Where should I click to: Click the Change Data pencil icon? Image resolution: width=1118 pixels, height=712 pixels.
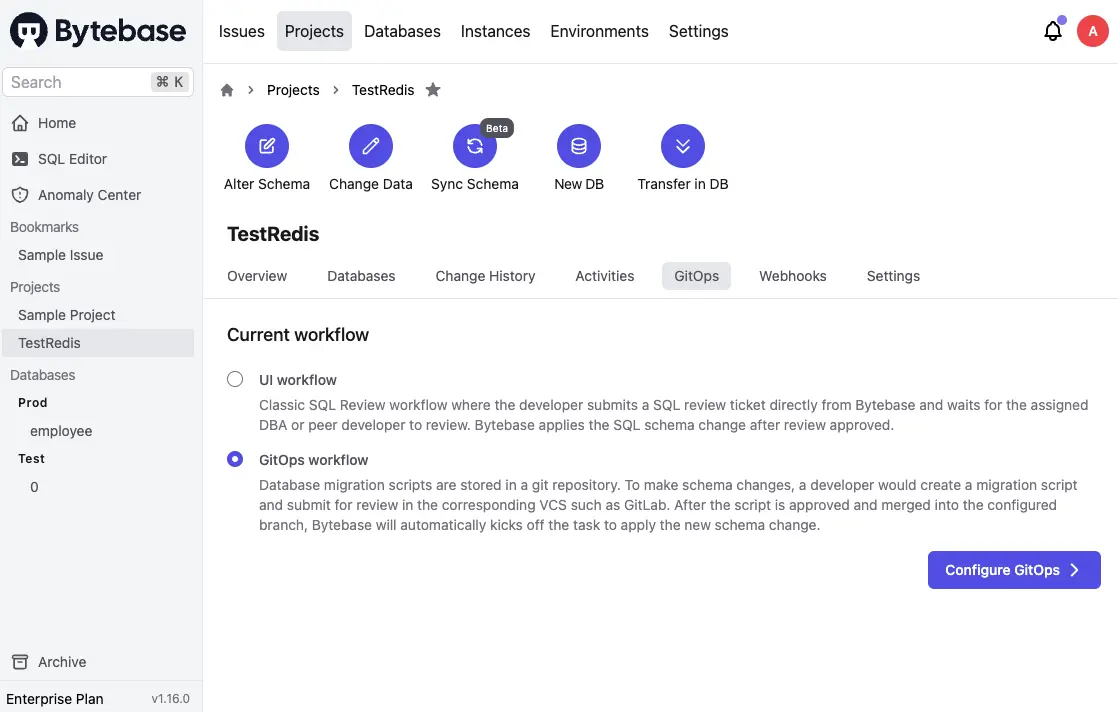coord(370,145)
